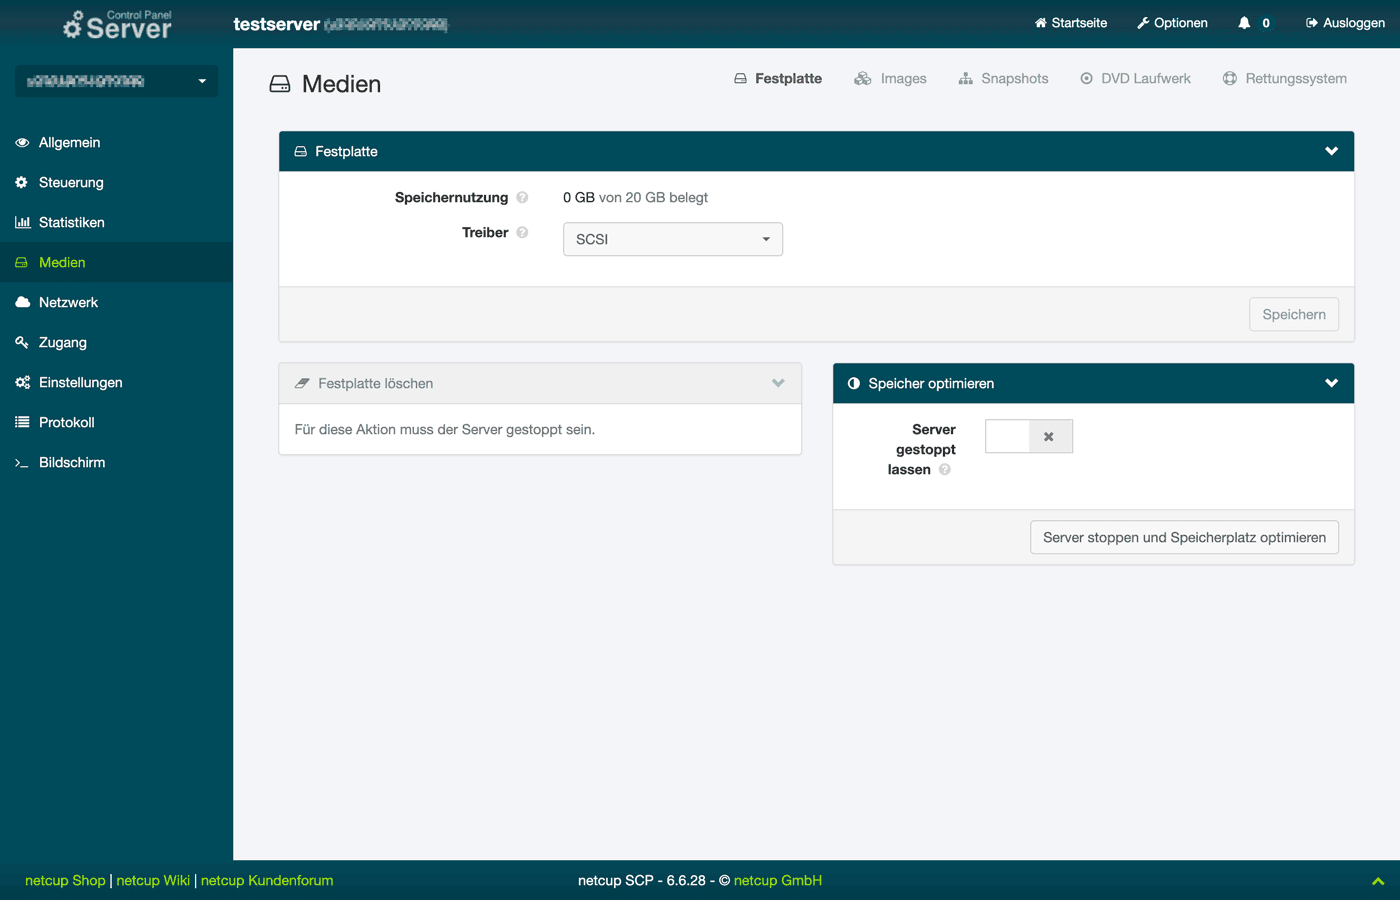
Task: Collapse the Speicher optimieren panel
Action: pos(1331,384)
